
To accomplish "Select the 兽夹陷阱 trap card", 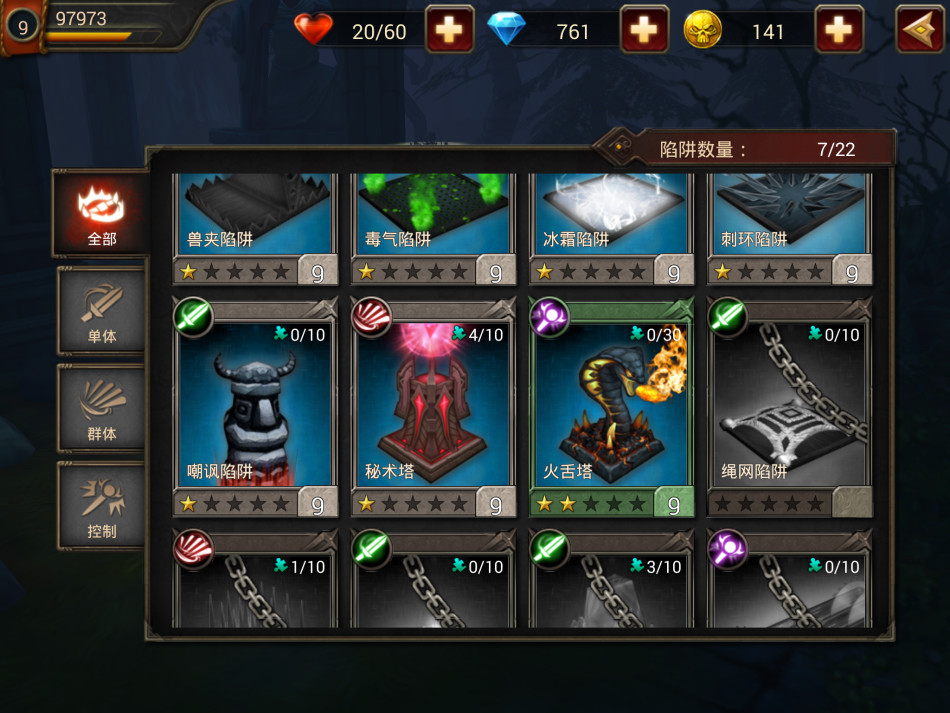I will coord(255,229).
